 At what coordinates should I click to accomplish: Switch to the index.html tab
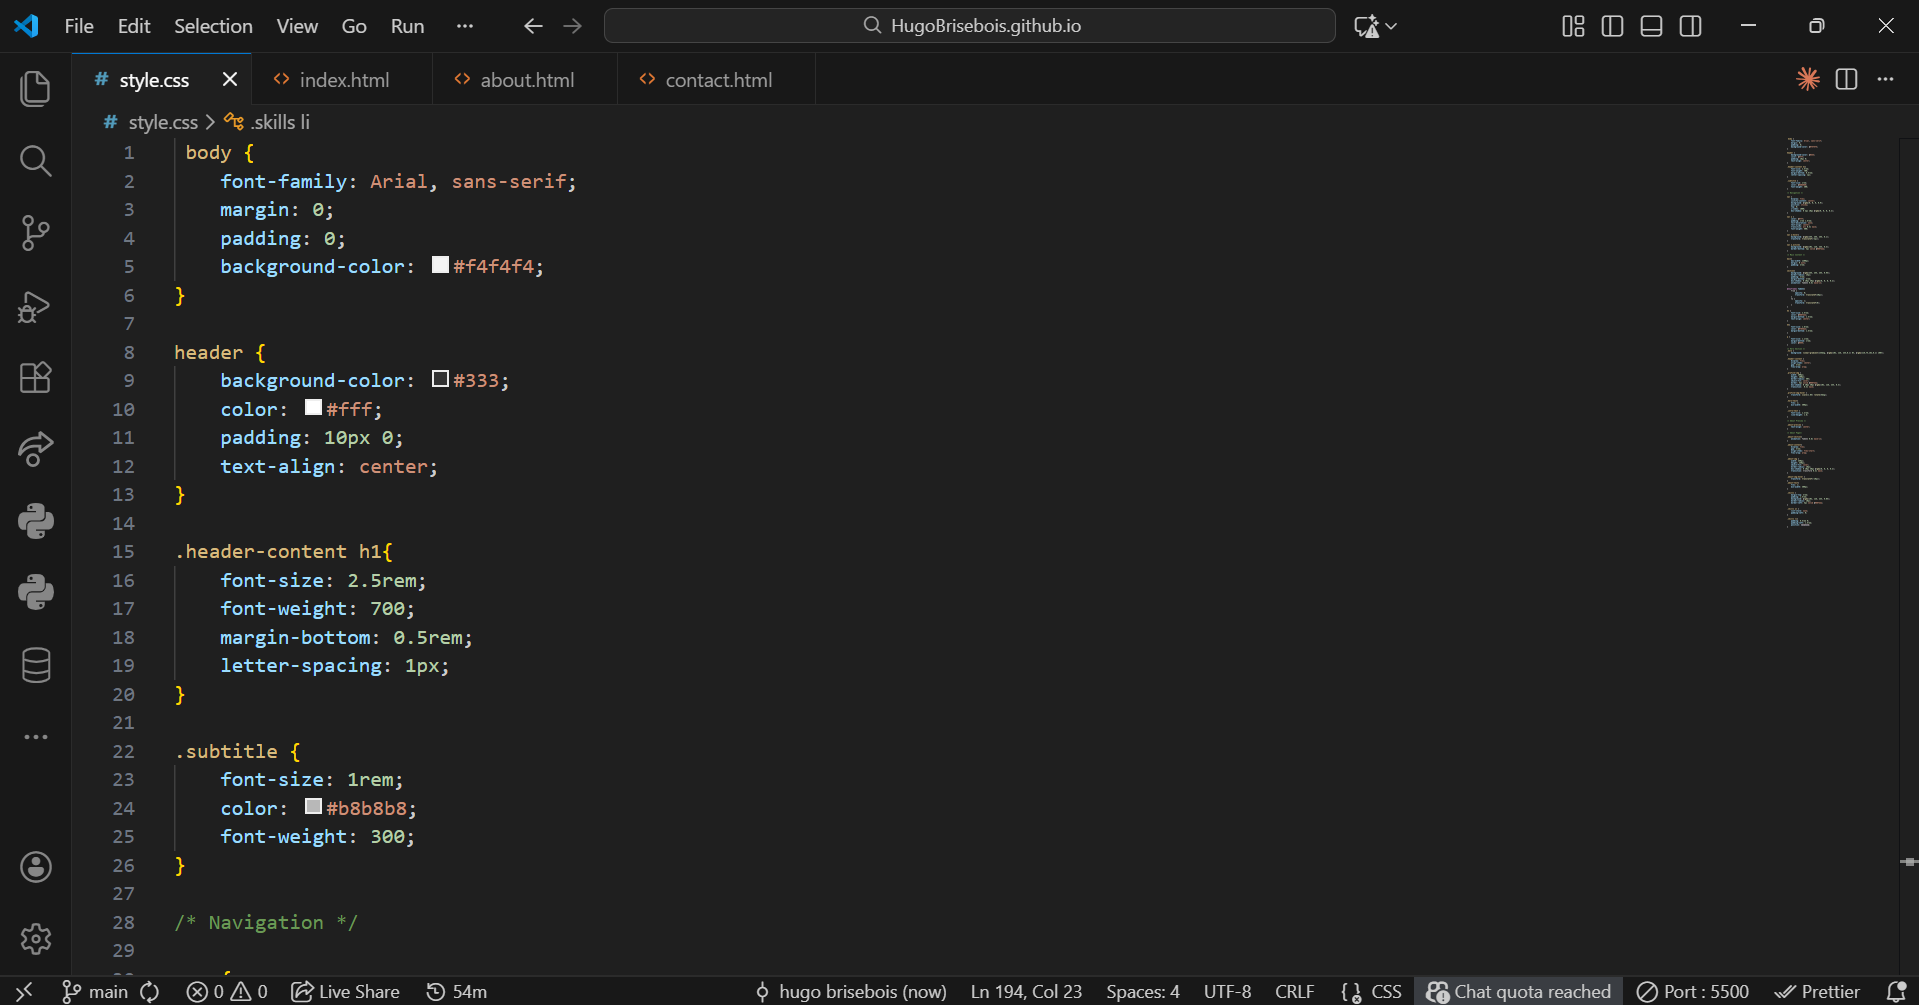pyautogui.click(x=343, y=80)
